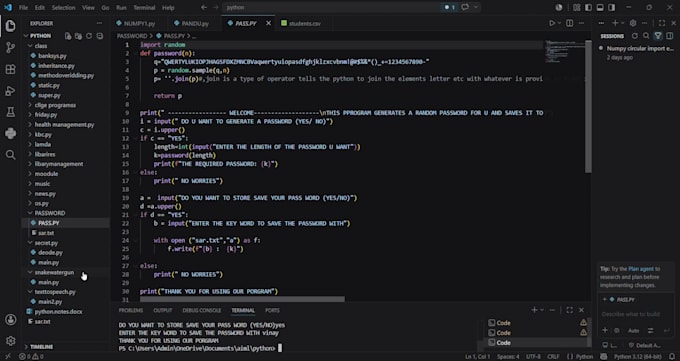Collapse all folders in Explorer
Screen dimensions: 680x361
[100, 36]
